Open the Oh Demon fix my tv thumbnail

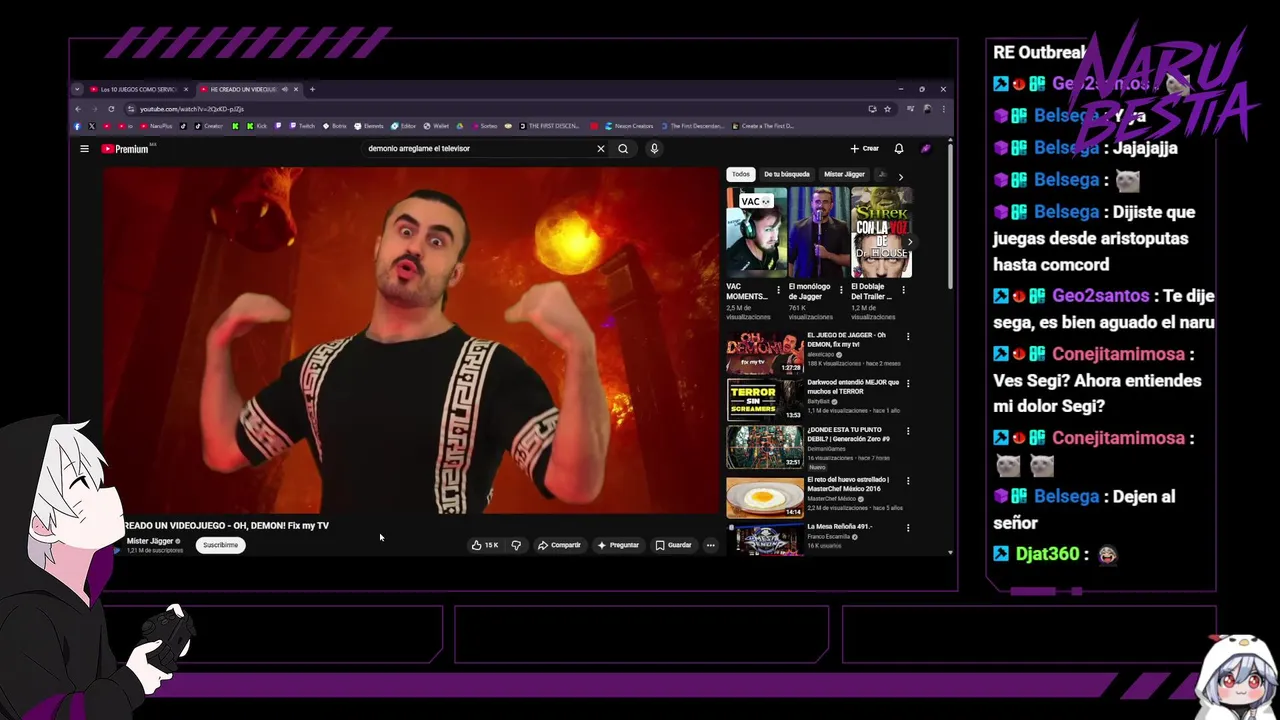click(x=765, y=352)
